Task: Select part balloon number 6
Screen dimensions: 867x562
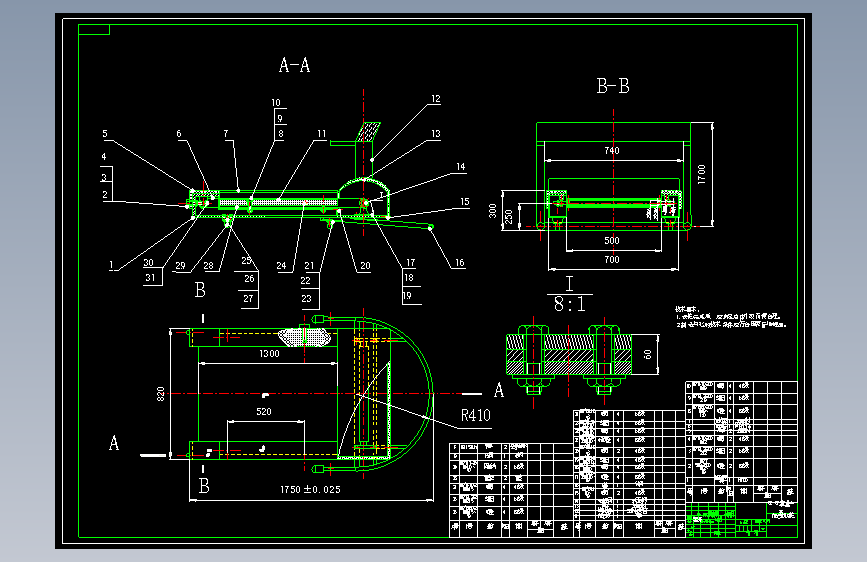Action: 179,134
